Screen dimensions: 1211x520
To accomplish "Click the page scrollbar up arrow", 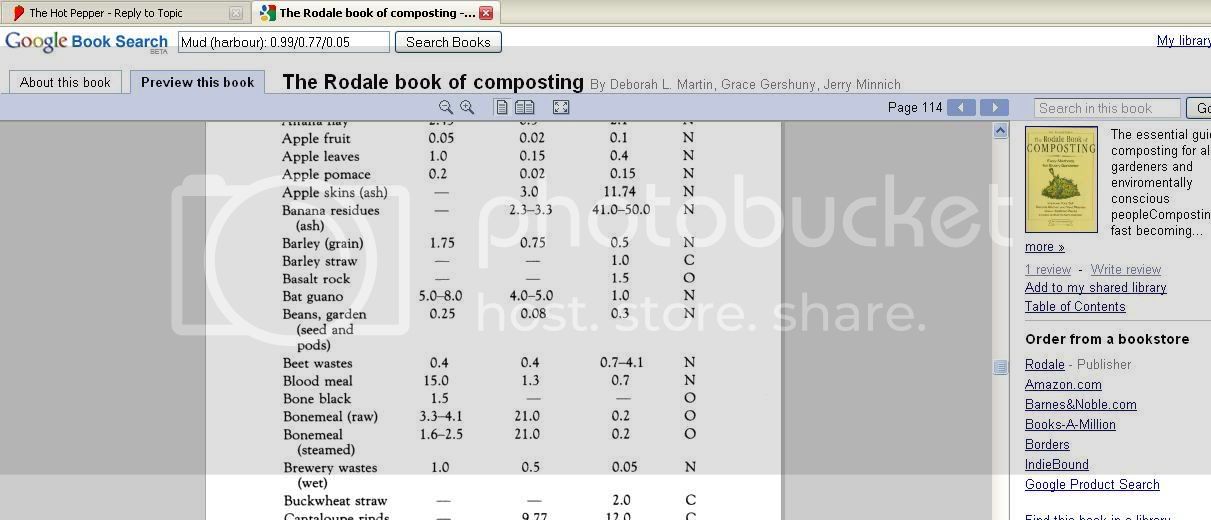I will tap(1001, 131).
